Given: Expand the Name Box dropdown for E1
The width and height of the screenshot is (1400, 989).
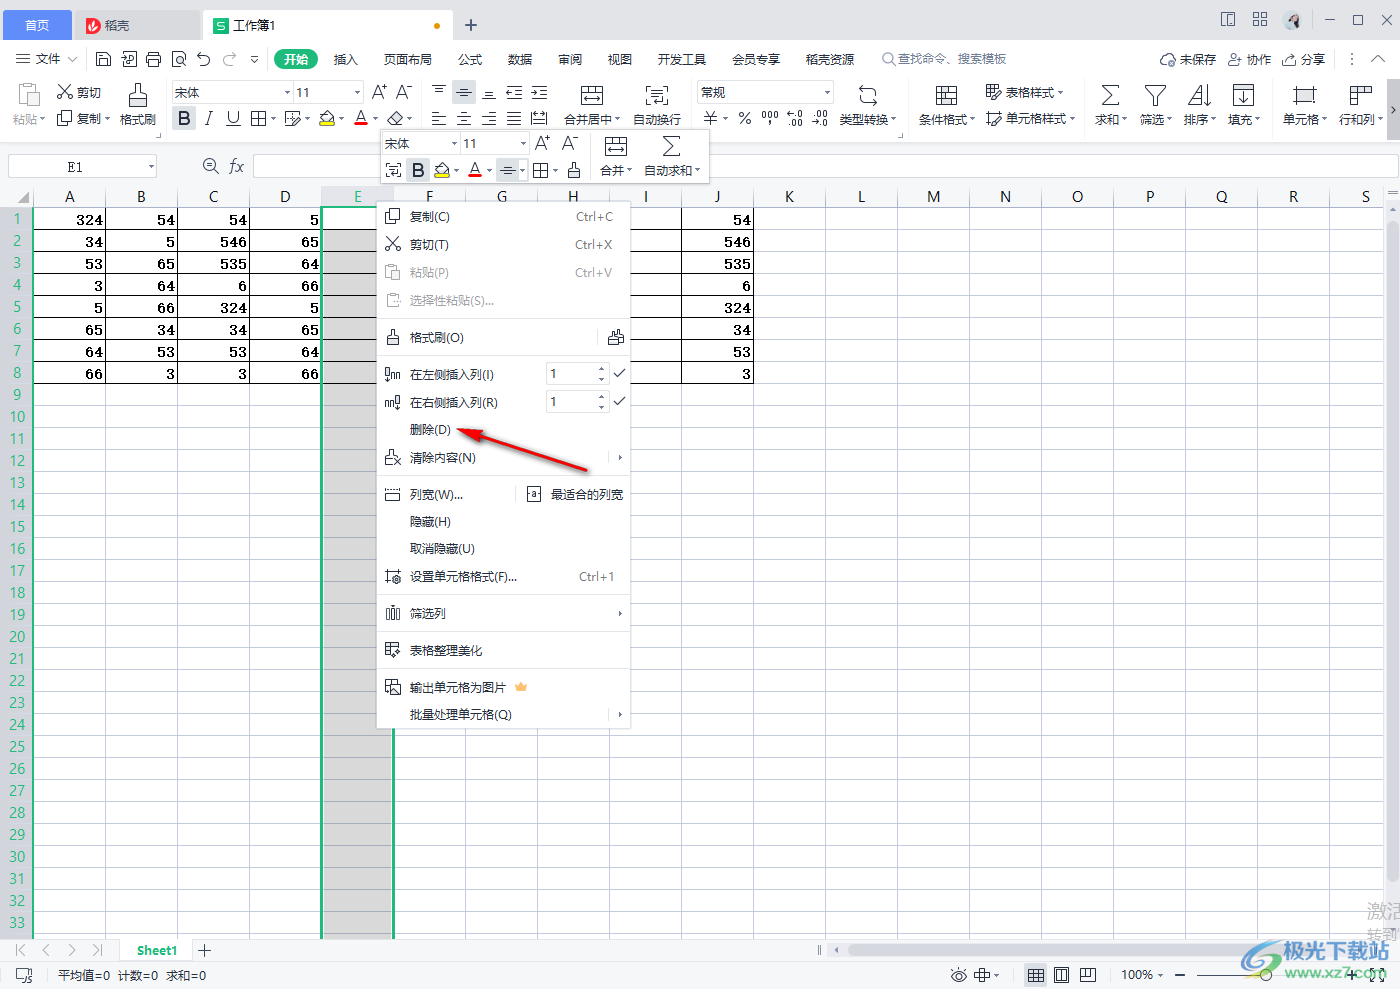Looking at the screenshot, I should [x=151, y=166].
